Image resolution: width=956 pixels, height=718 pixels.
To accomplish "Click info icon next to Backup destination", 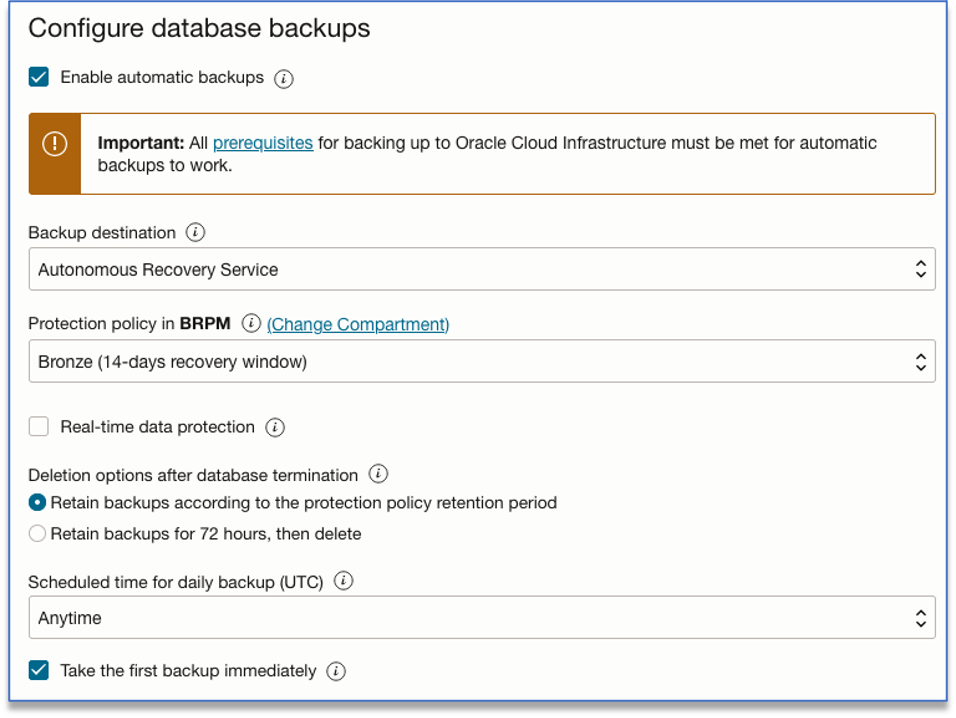I will point(196,233).
